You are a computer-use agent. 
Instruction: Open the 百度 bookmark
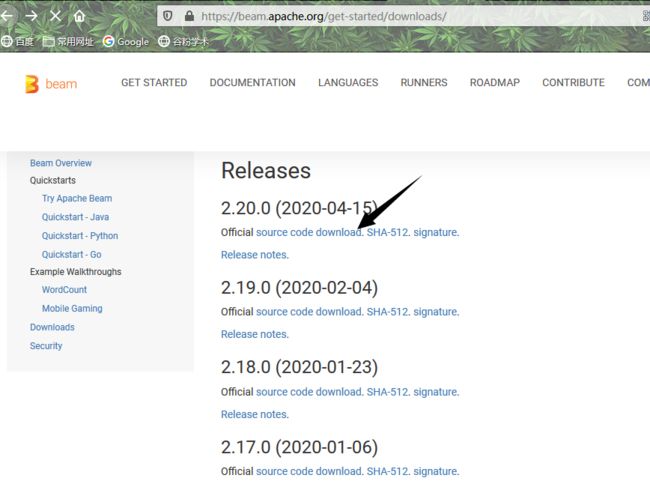click(17, 41)
